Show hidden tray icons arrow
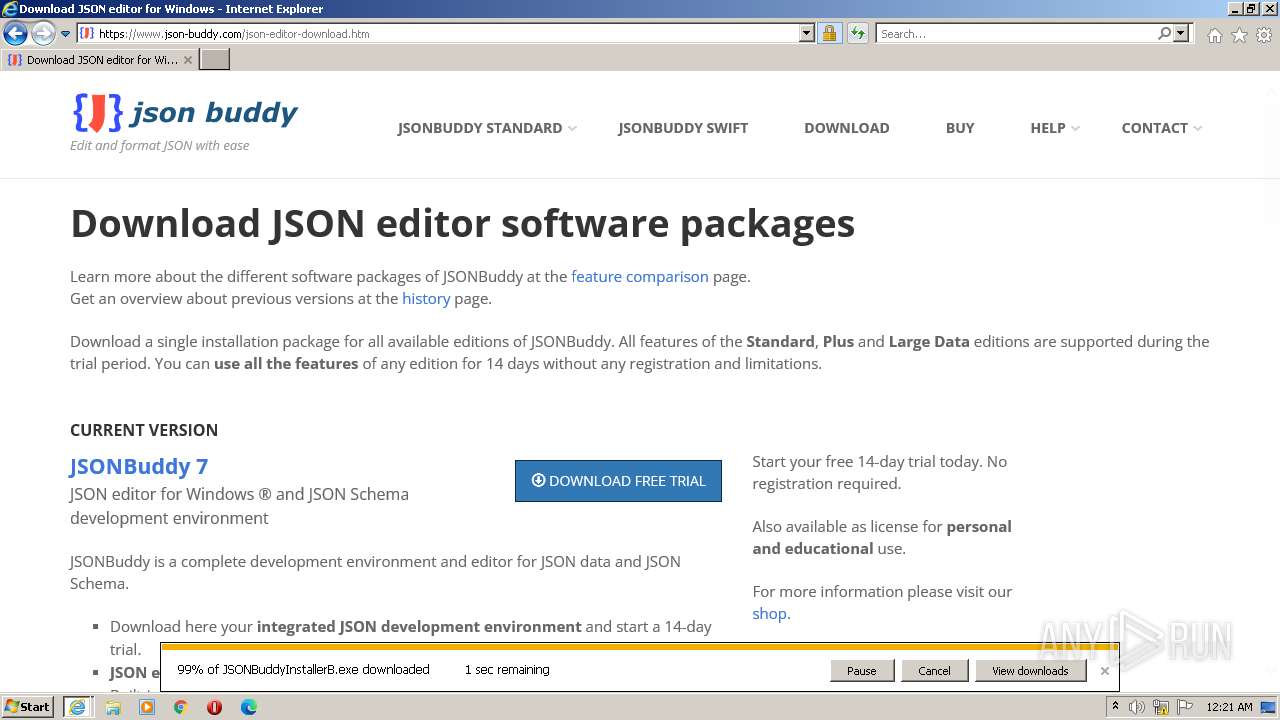Viewport: 1280px width, 720px height. click(x=1115, y=707)
